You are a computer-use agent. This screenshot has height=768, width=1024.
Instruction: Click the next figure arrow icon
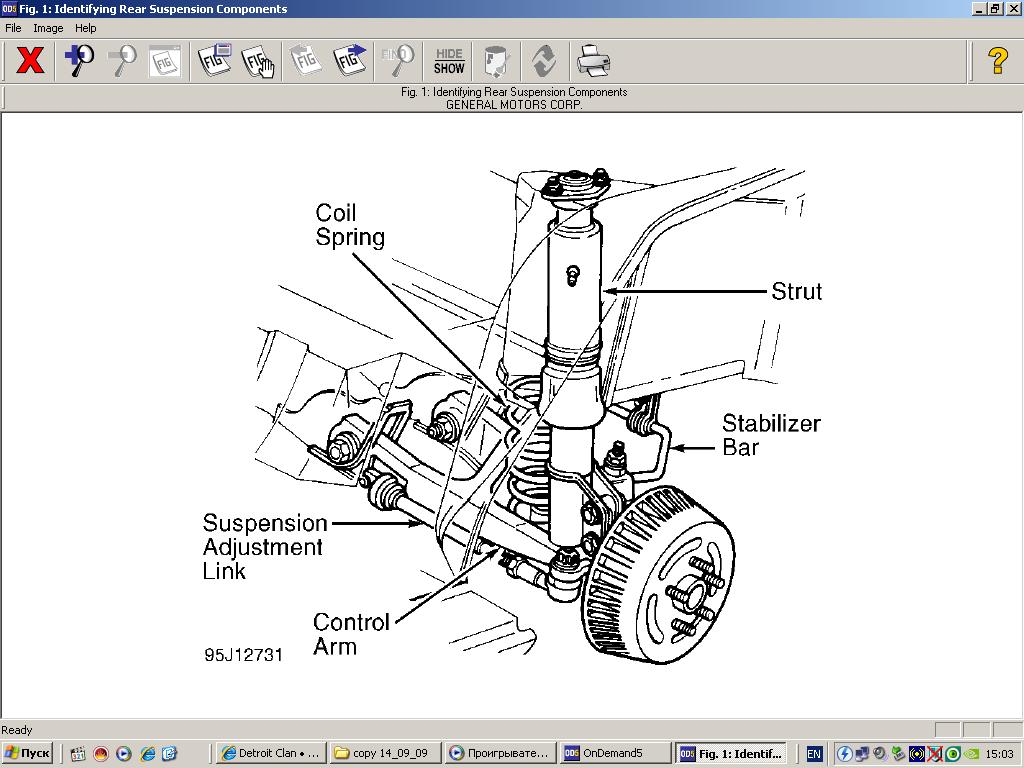click(350, 61)
